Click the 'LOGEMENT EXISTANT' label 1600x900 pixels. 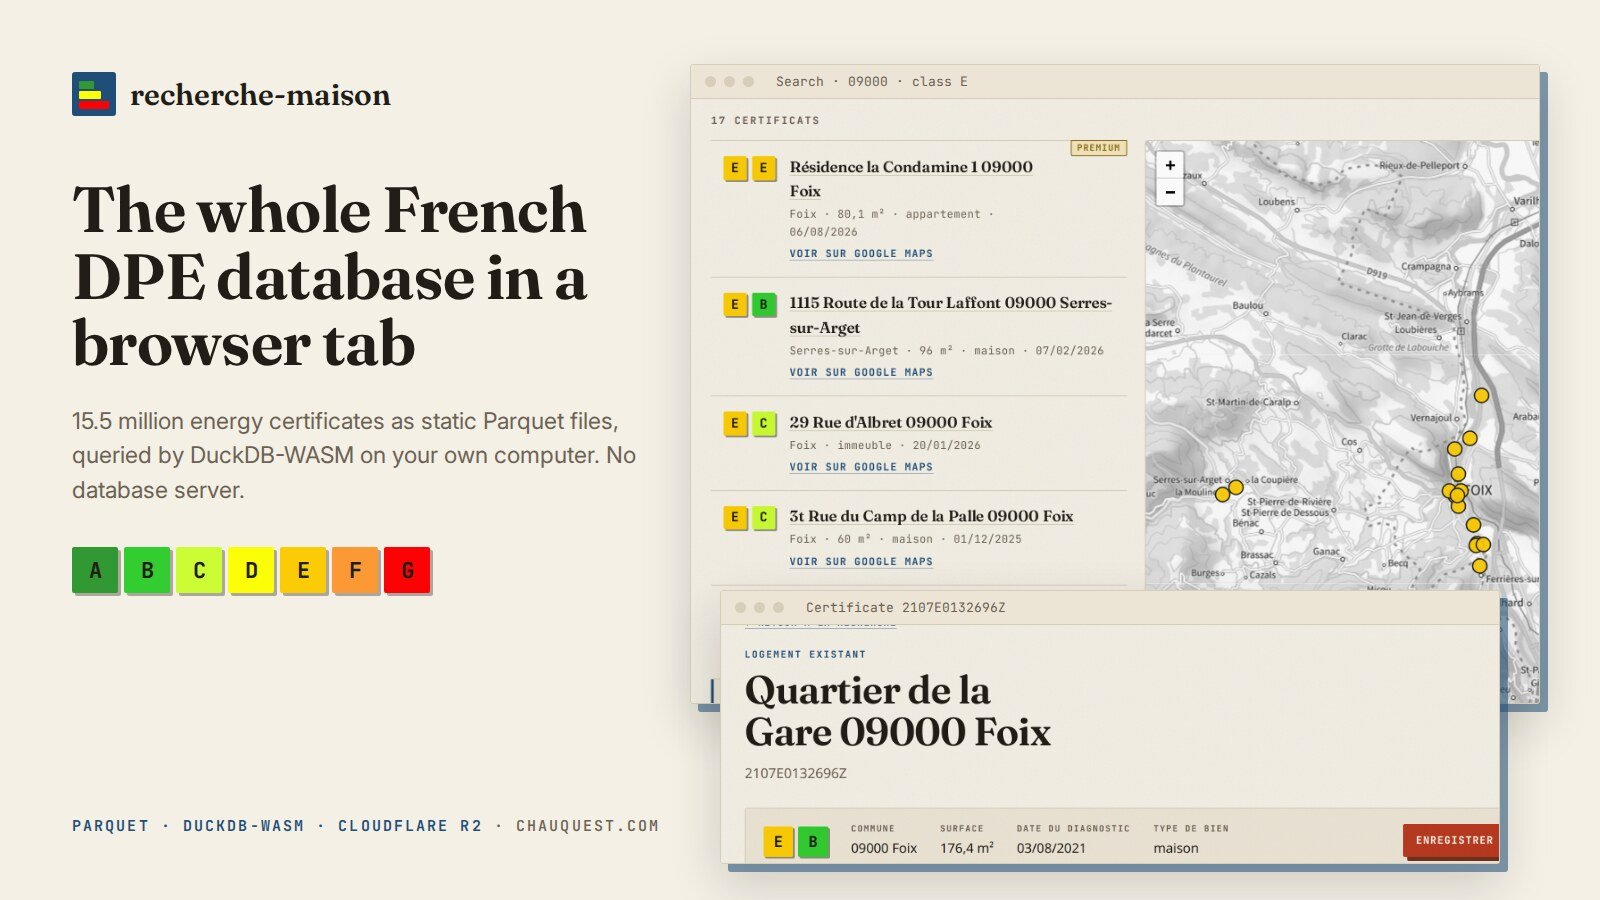[x=805, y=654]
